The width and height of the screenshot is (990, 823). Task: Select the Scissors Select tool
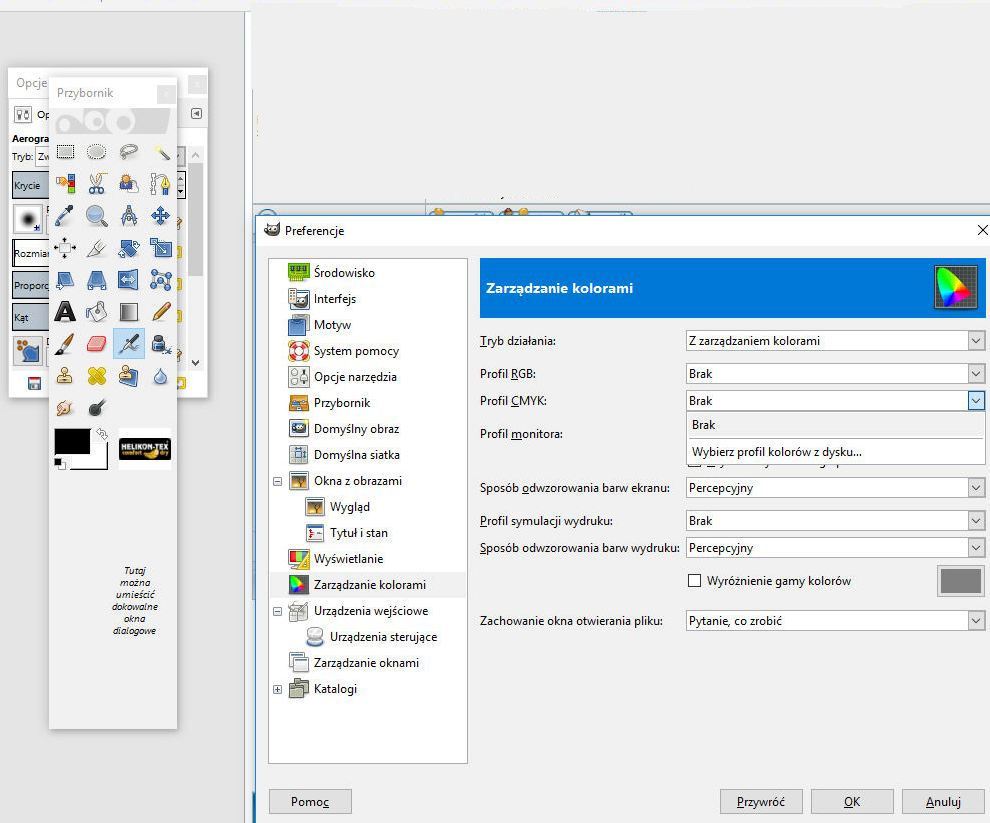97,183
